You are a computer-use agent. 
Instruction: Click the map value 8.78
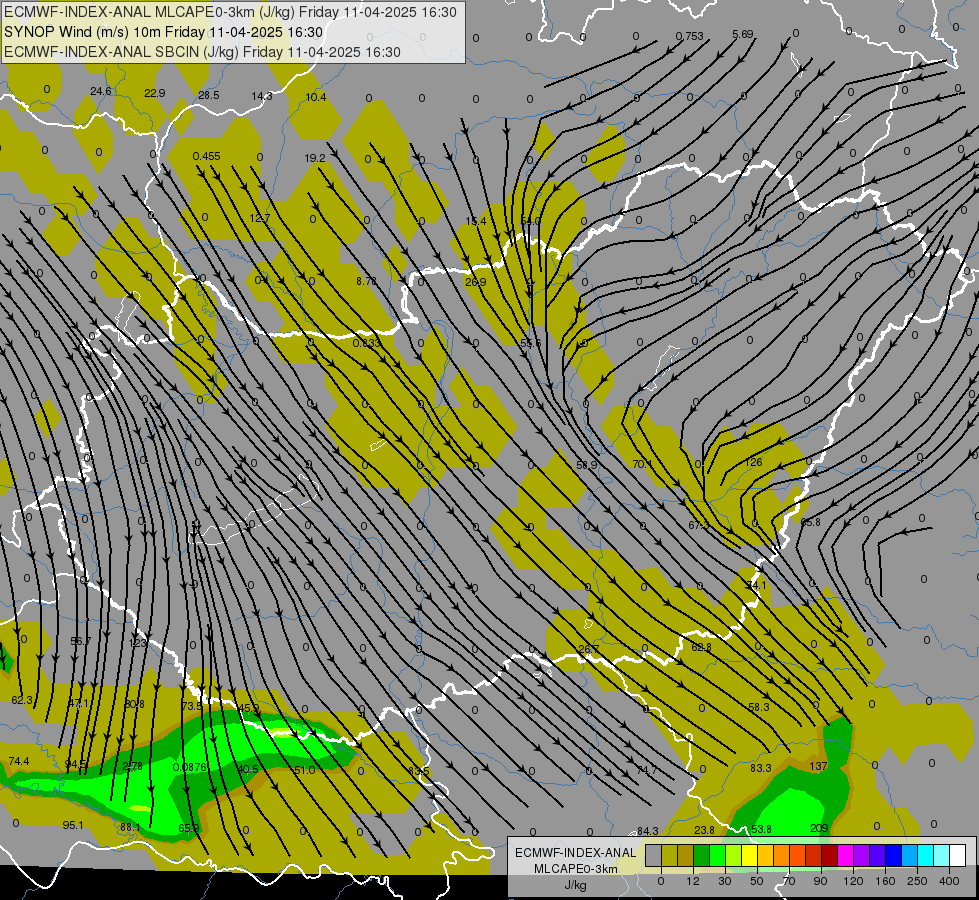(x=367, y=281)
